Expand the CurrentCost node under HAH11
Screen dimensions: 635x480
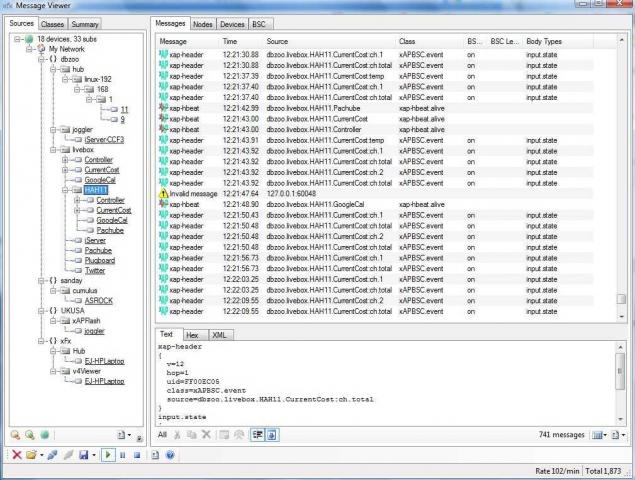pyautogui.click(x=77, y=210)
